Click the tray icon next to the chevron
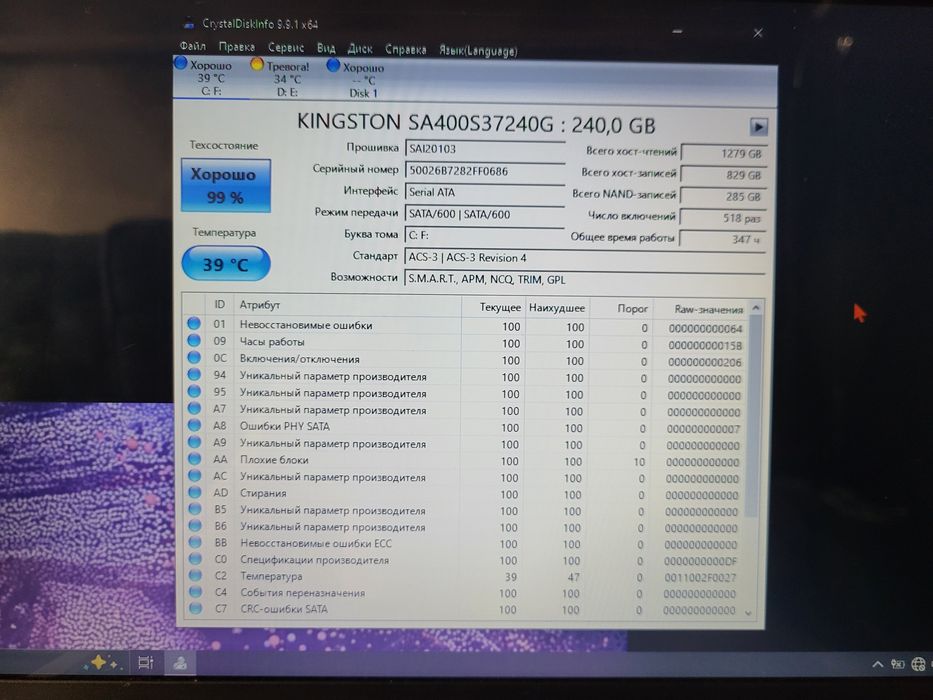The height and width of the screenshot is (700, 933). [x=897, y=664]
